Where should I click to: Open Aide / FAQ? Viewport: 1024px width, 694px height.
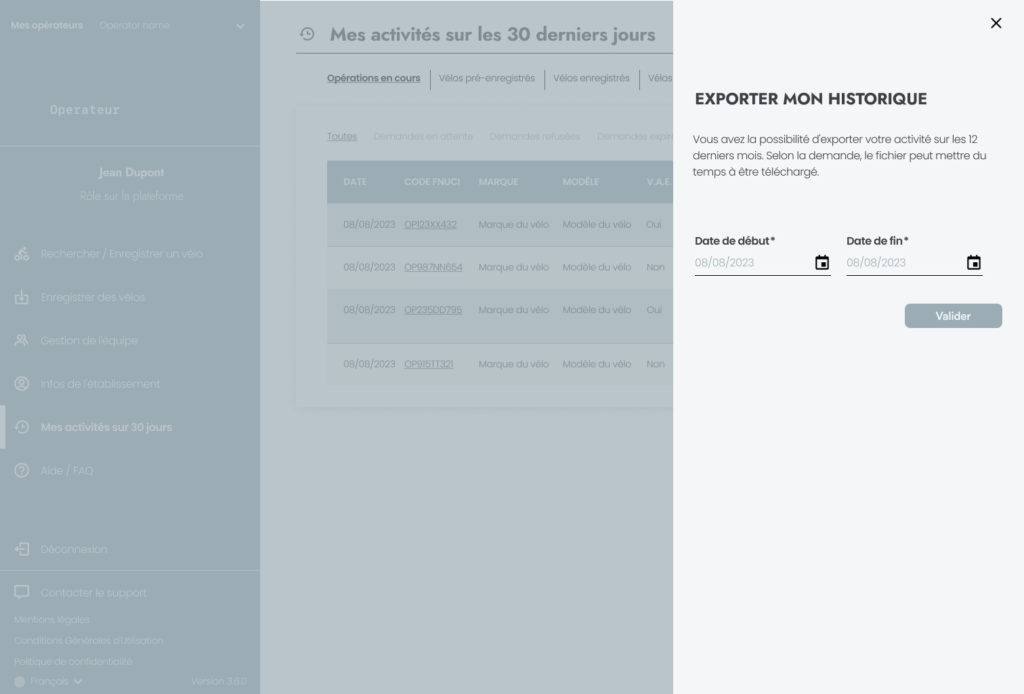point(67,470)
